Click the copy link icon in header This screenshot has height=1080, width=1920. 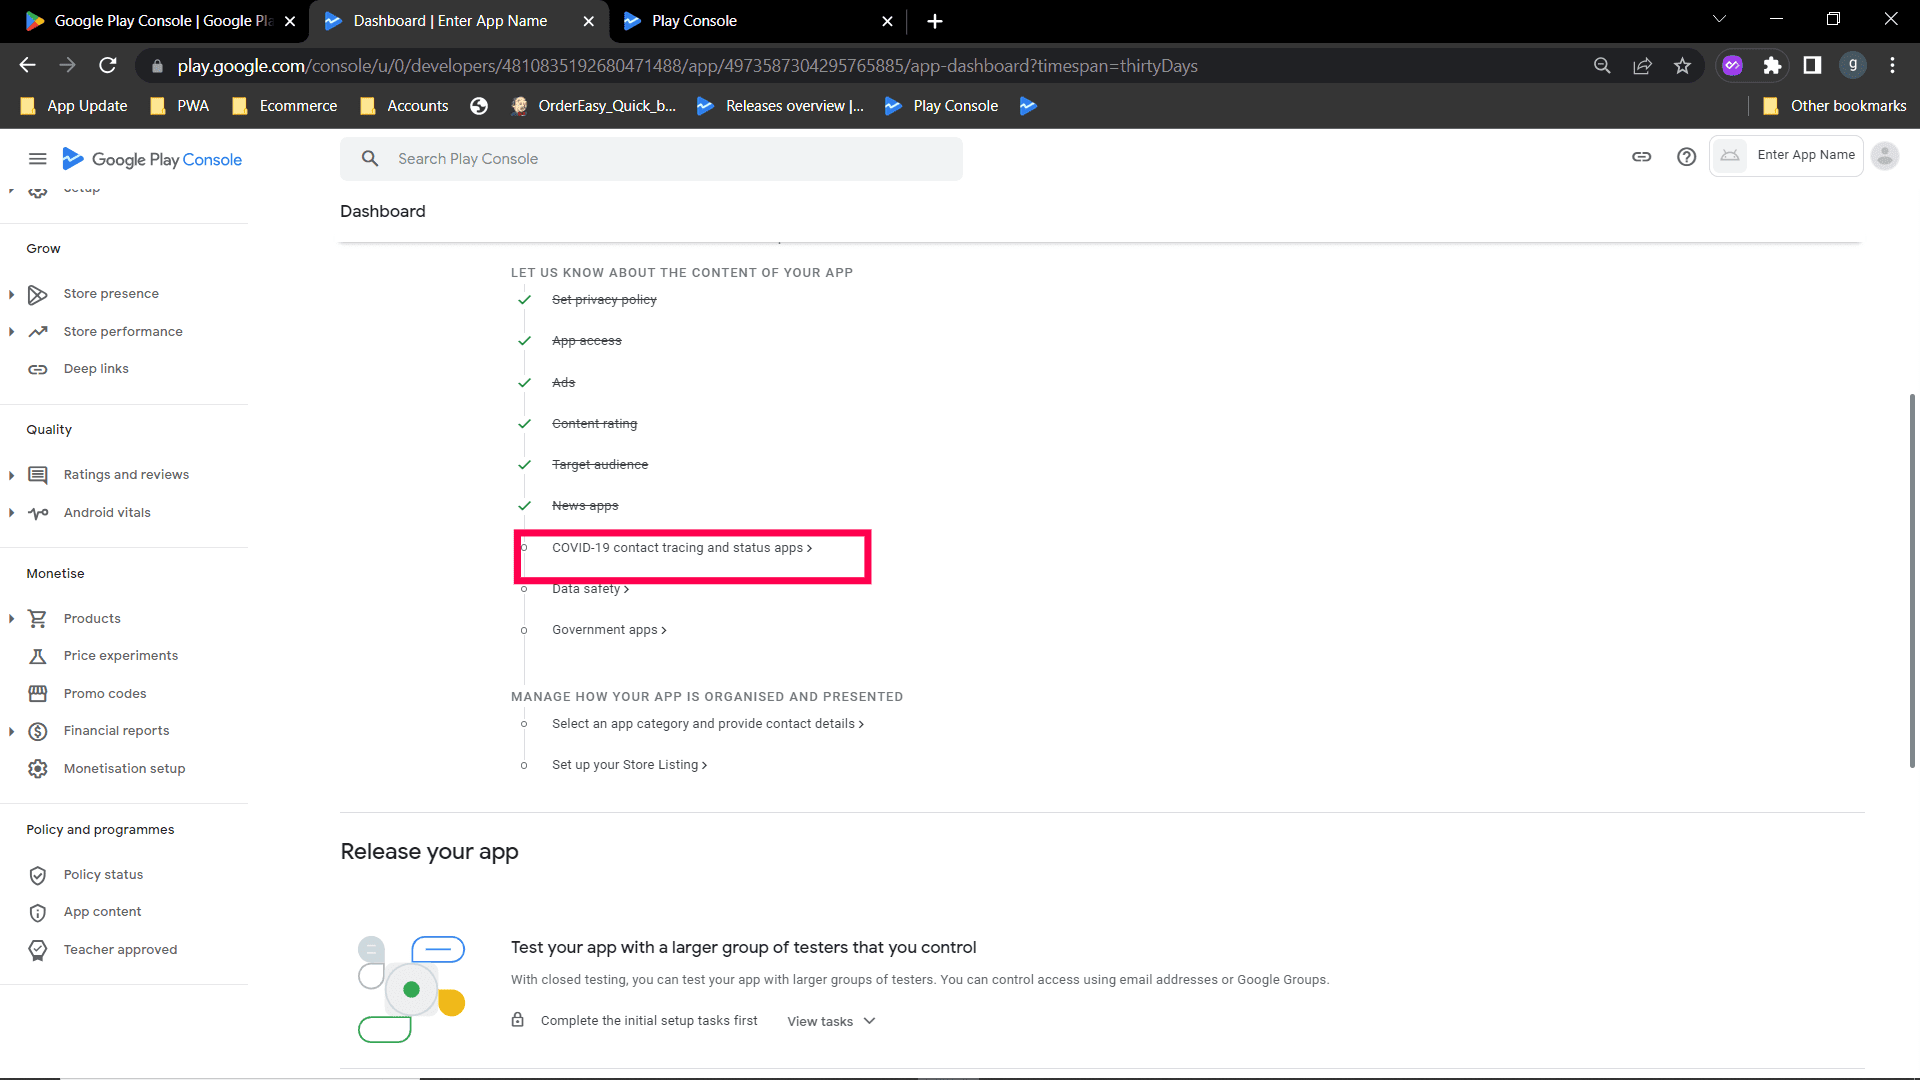[x=1641, y=157]
